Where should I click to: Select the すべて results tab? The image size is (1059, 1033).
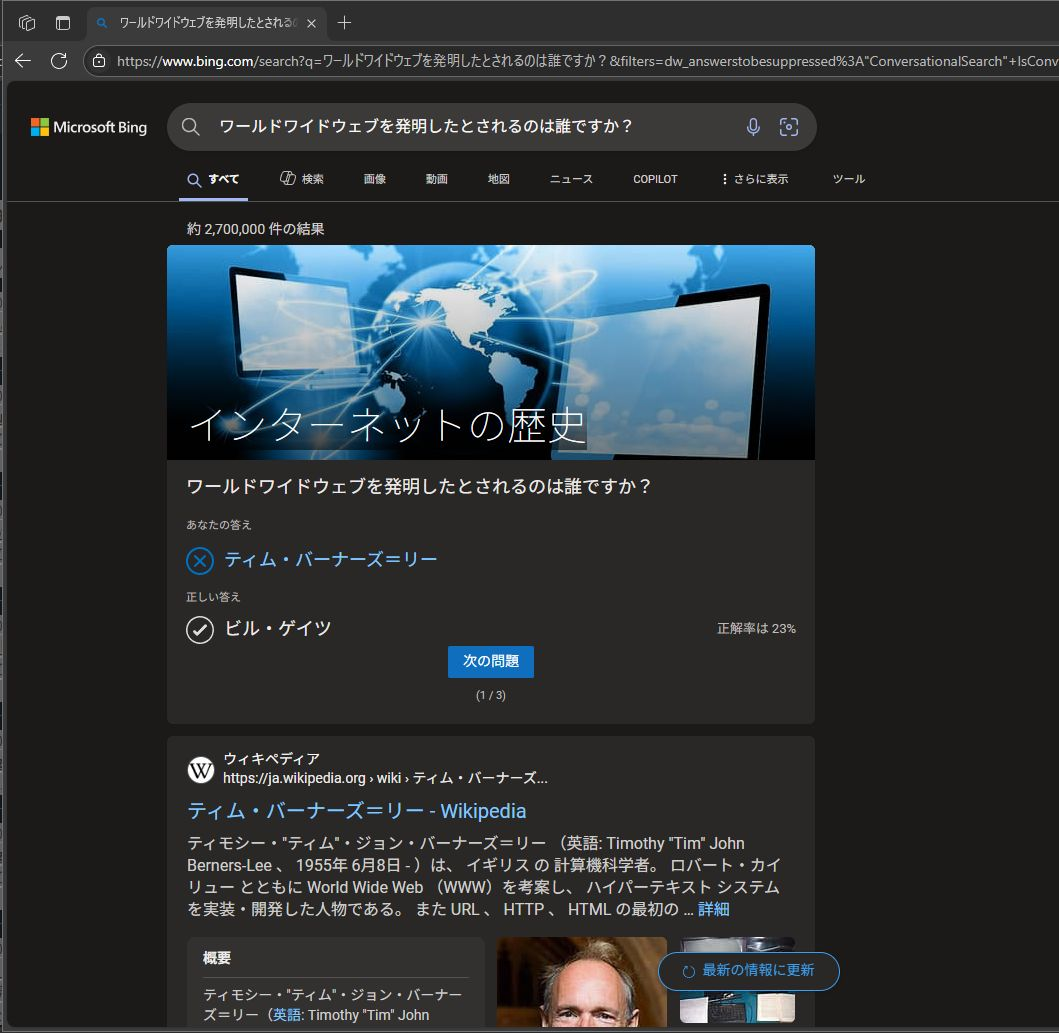tap(213, 179)
